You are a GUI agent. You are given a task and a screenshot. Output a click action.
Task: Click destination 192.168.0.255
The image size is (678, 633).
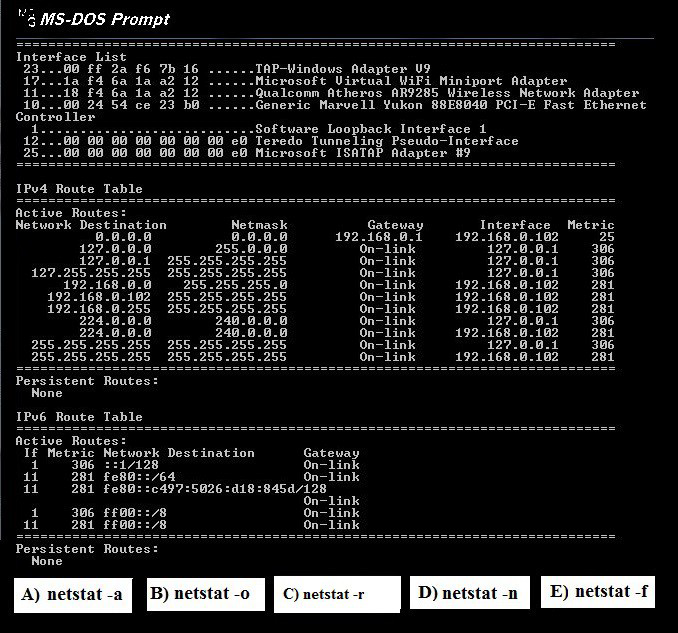[99, 309]
